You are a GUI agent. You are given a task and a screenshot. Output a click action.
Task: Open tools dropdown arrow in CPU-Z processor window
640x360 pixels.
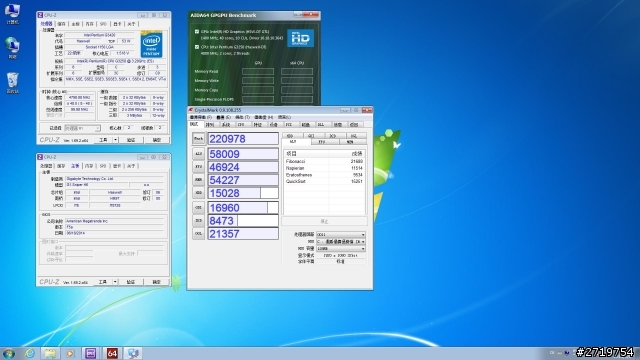116,140
